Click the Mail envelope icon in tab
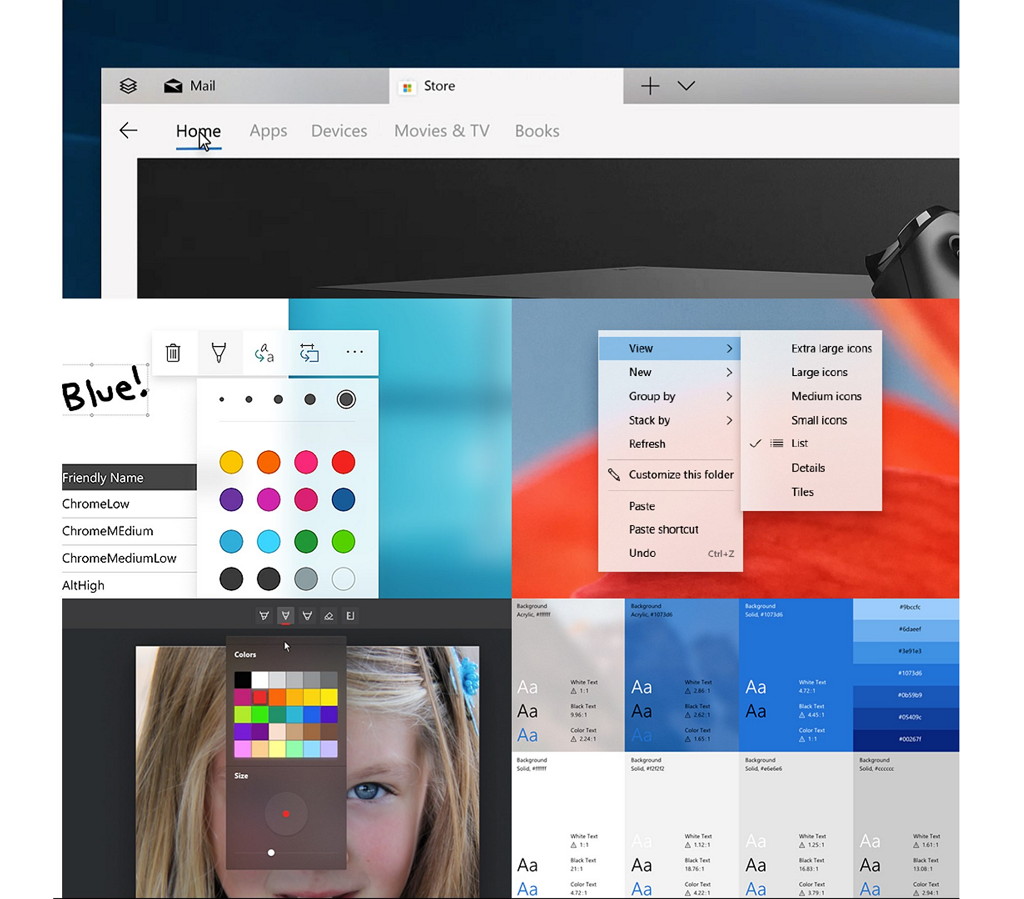Image resolution: width=1024 pixels, height=899 pixels. tap(173, 86)
